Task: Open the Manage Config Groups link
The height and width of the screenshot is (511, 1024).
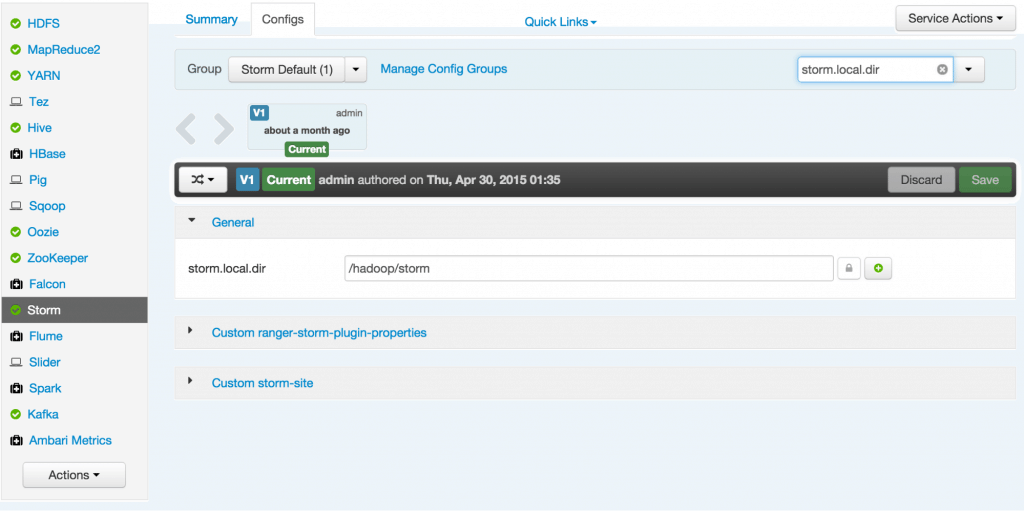Action: click(443, 69)
